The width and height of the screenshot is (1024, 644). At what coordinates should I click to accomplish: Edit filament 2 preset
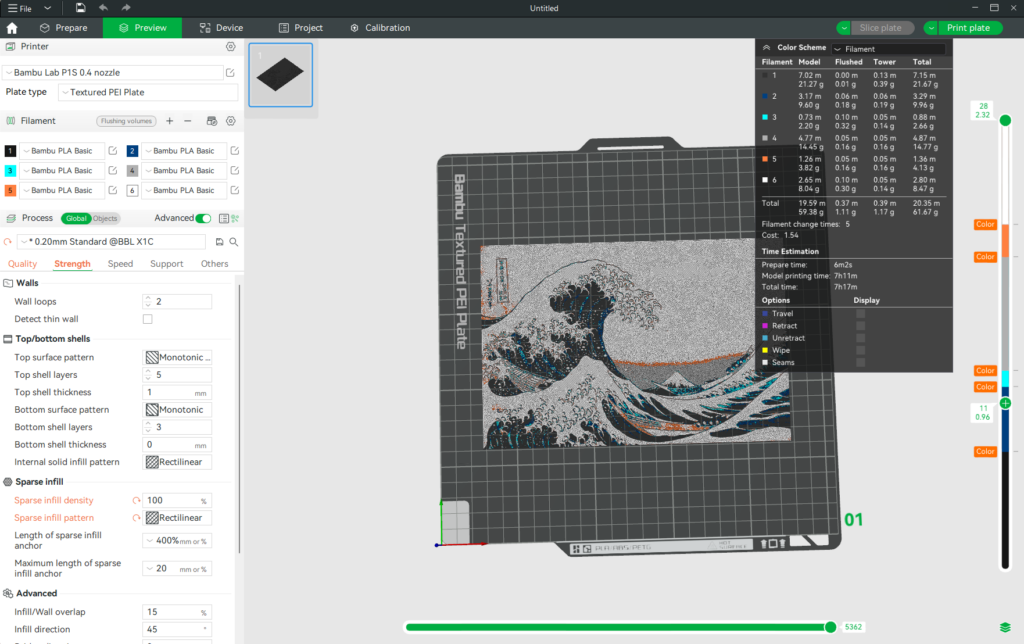coord(235,151)
